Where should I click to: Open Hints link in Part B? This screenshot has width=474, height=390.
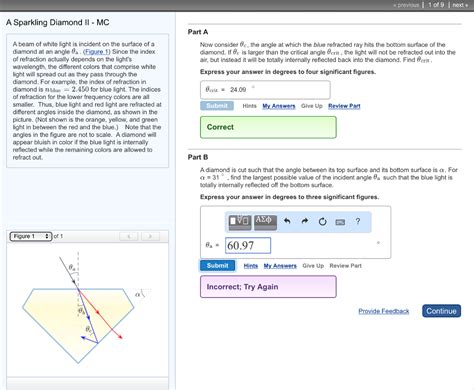tap(251, 266)
